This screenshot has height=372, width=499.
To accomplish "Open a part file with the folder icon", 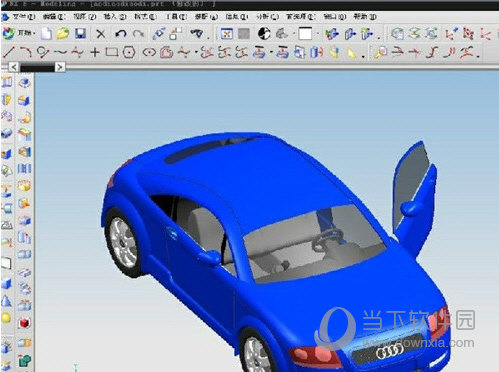I will (63, 33).
